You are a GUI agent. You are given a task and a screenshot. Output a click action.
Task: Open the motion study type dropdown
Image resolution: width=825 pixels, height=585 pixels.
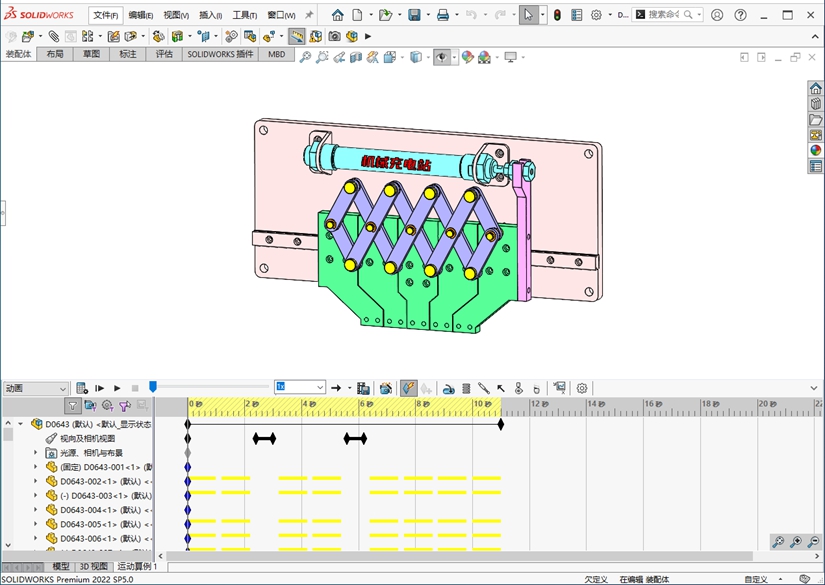click(x=62, y=388)
